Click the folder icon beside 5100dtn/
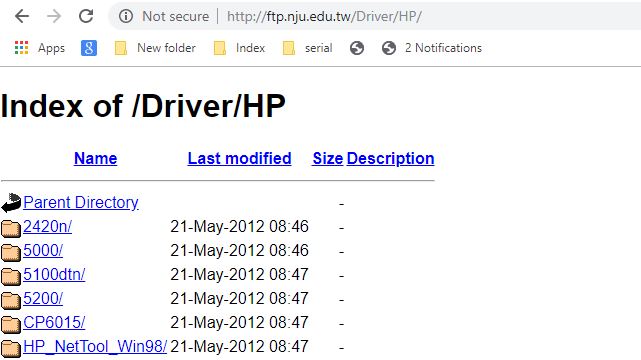 tap(11, 276)
